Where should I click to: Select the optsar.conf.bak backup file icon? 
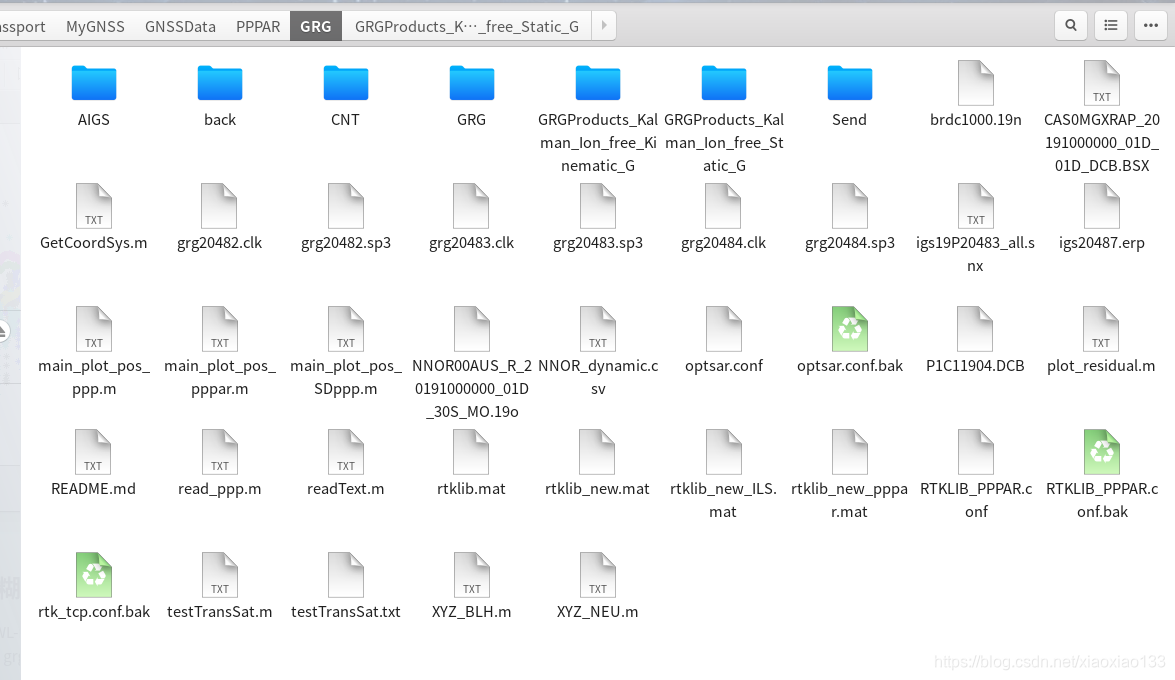[850, 329]
